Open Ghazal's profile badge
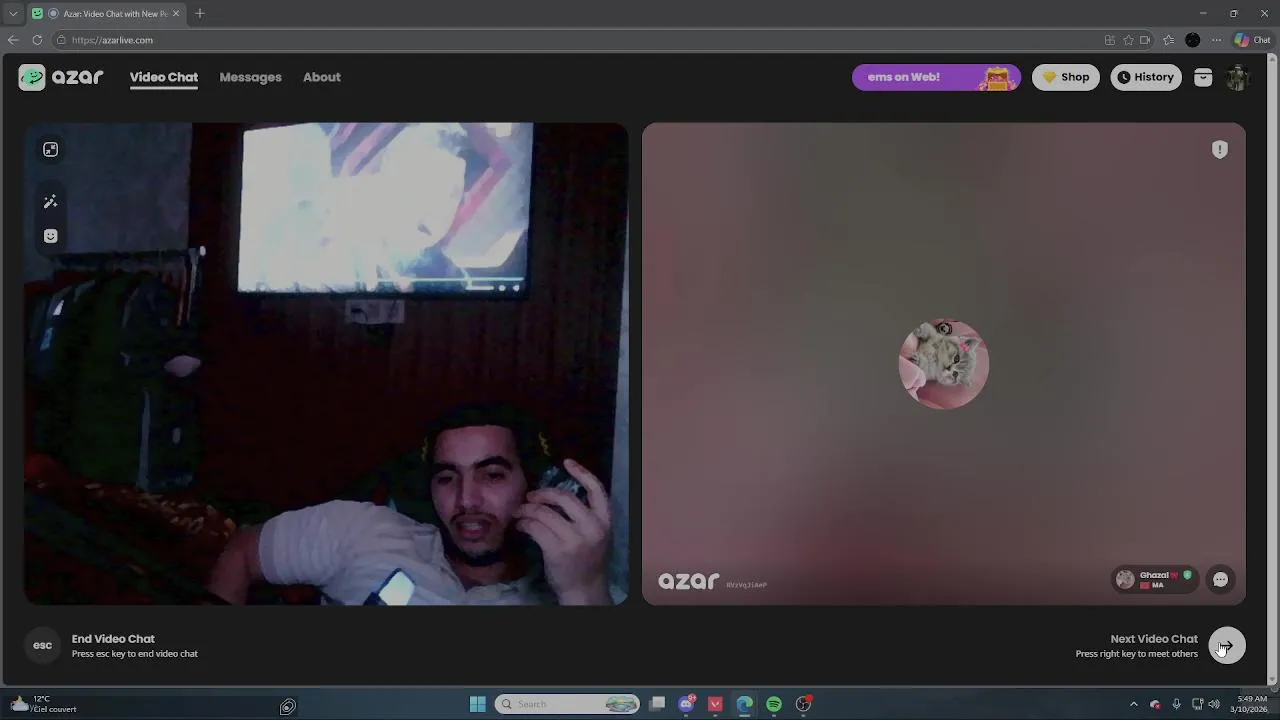This screenshot has width=1280, height=720. 1156,579
